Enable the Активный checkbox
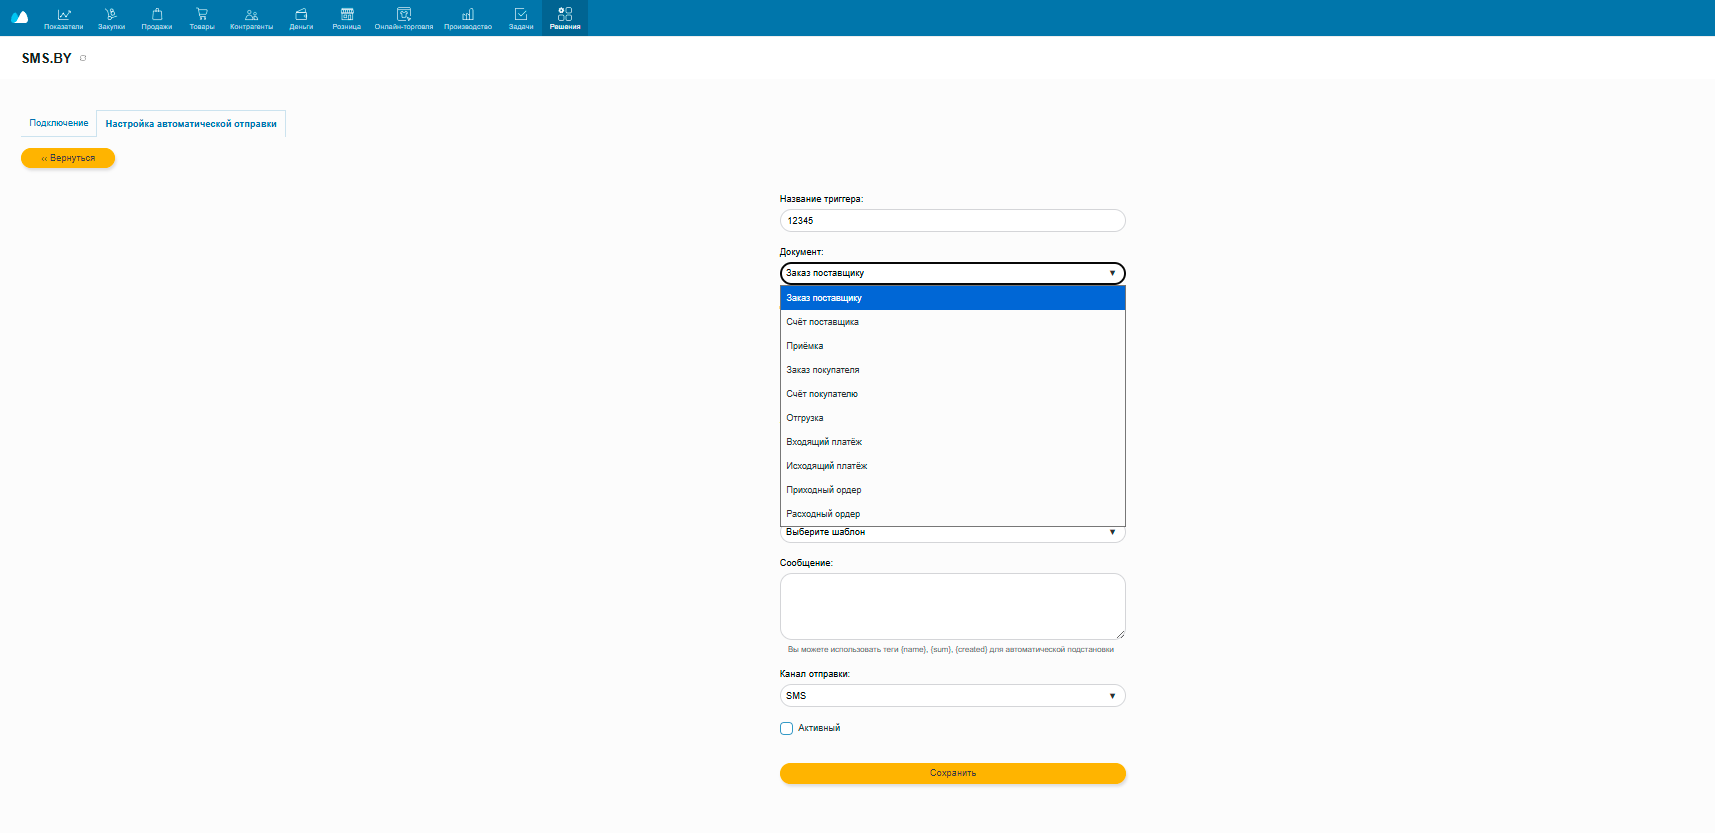 tap(787, 729)
